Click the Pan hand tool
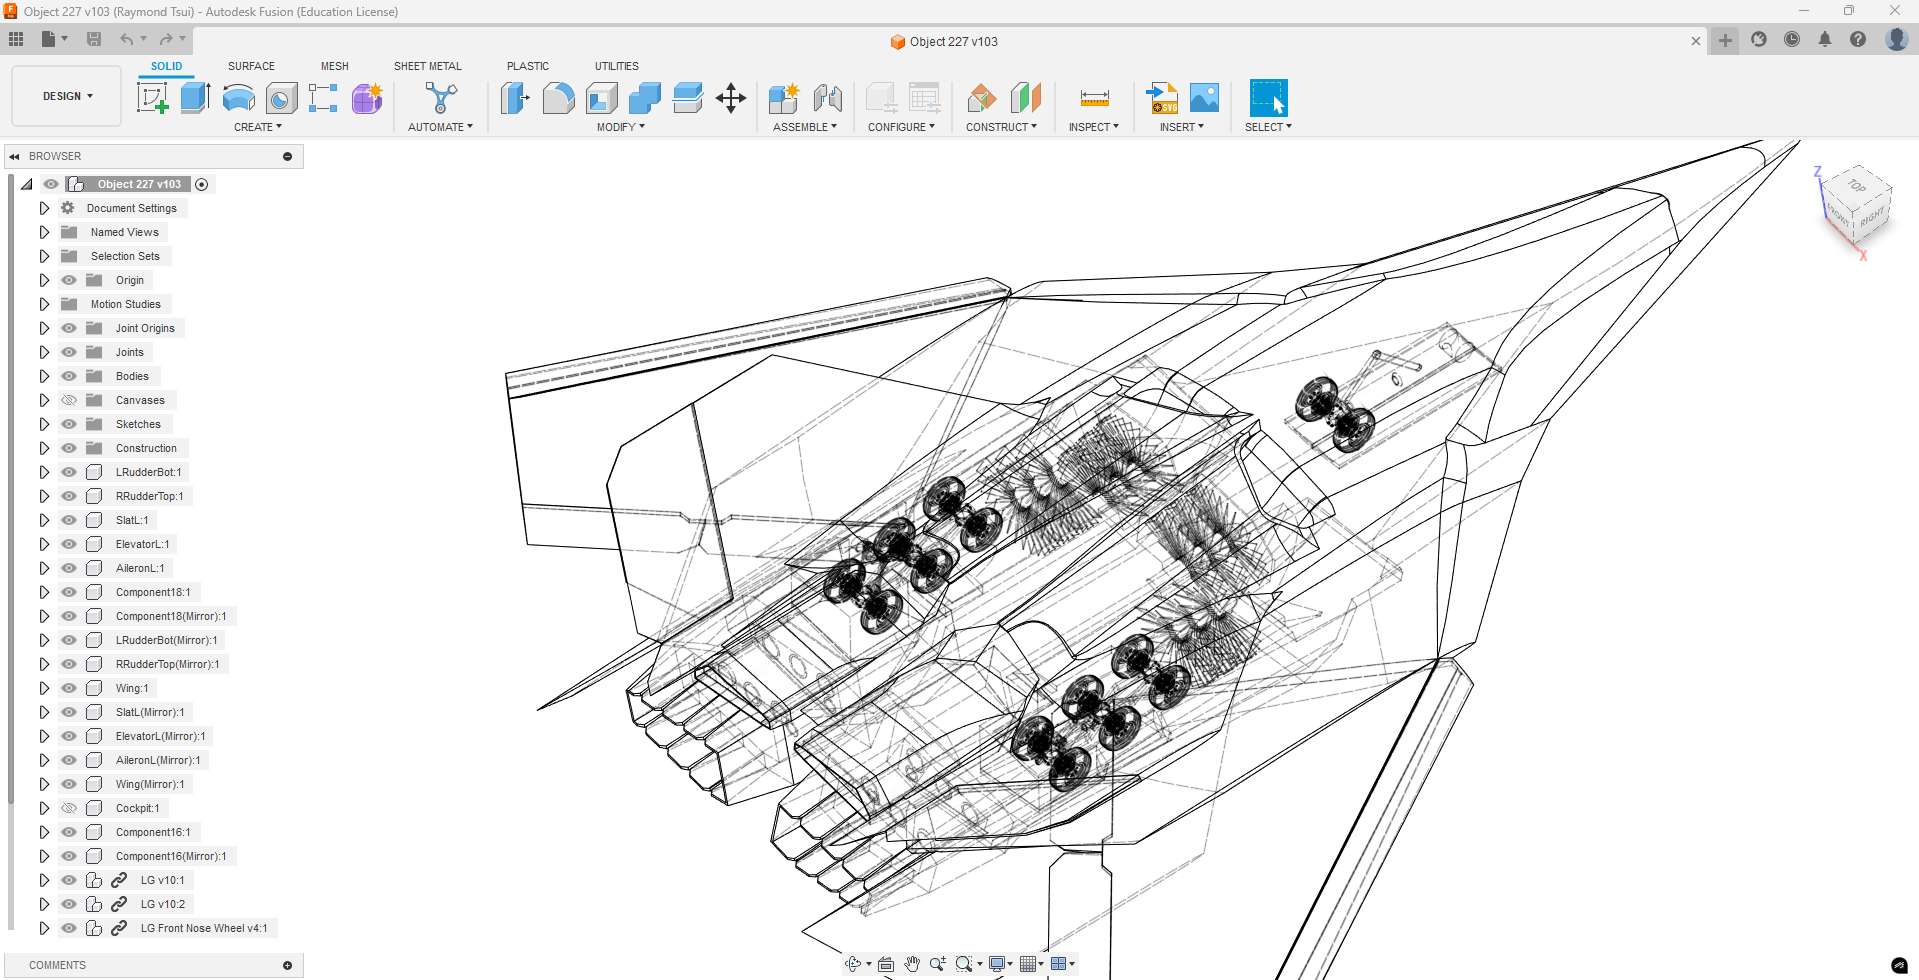The height and width of the screenshot is (980, 1919). (x=912, y=964)
